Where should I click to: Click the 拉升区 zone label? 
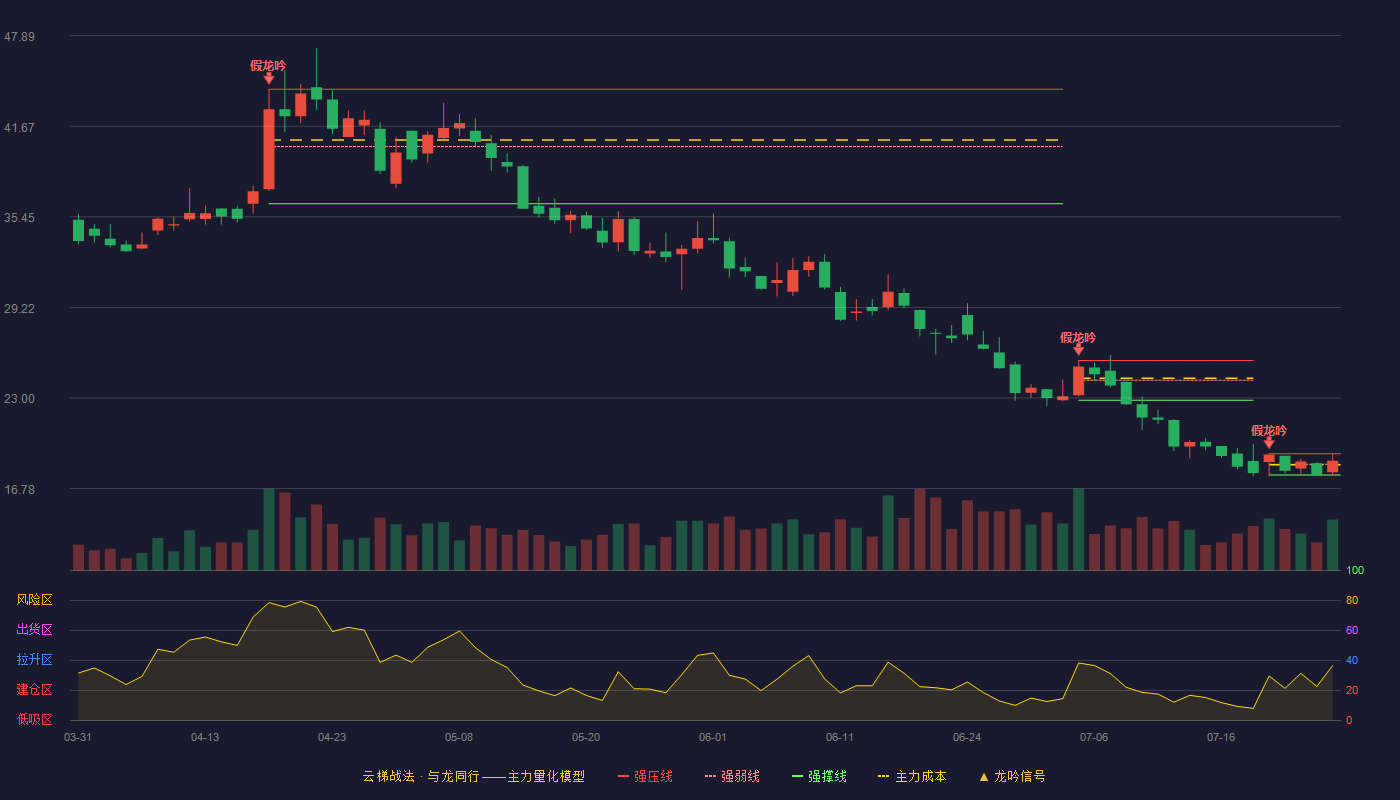click(34, 660)
